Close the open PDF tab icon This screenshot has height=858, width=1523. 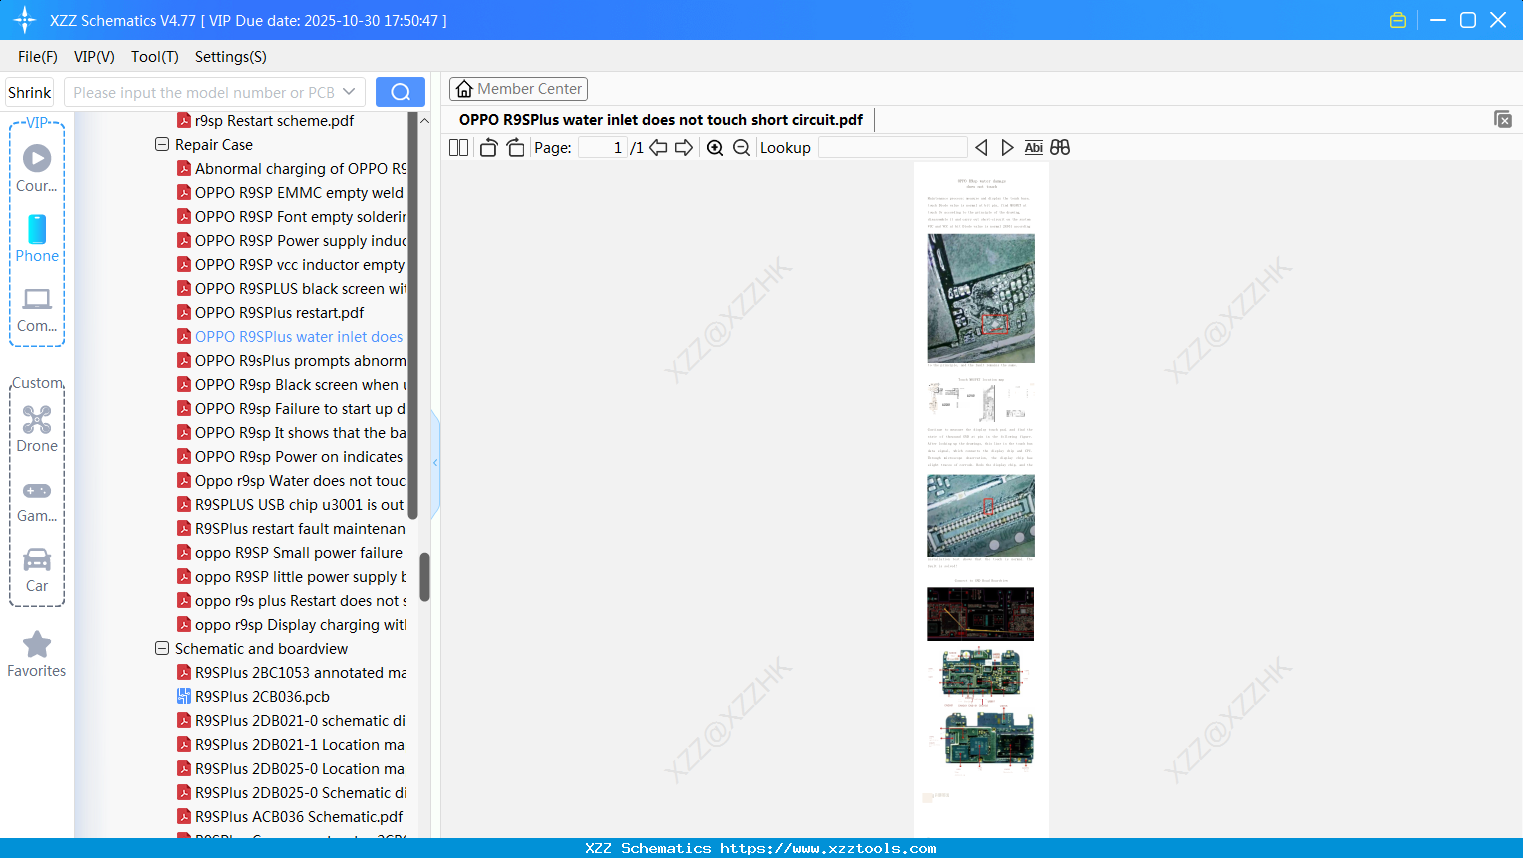(x=1503, y=119)
